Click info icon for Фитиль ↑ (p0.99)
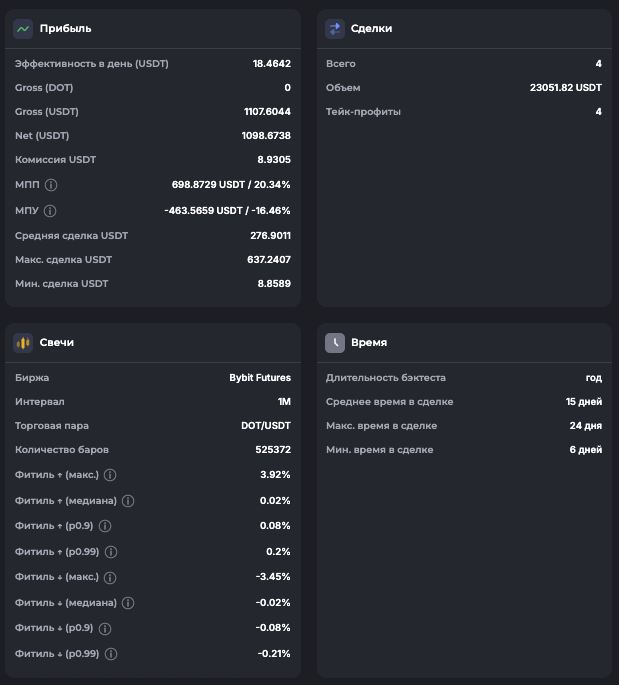 pyautogui.click(x=111, y=552)
